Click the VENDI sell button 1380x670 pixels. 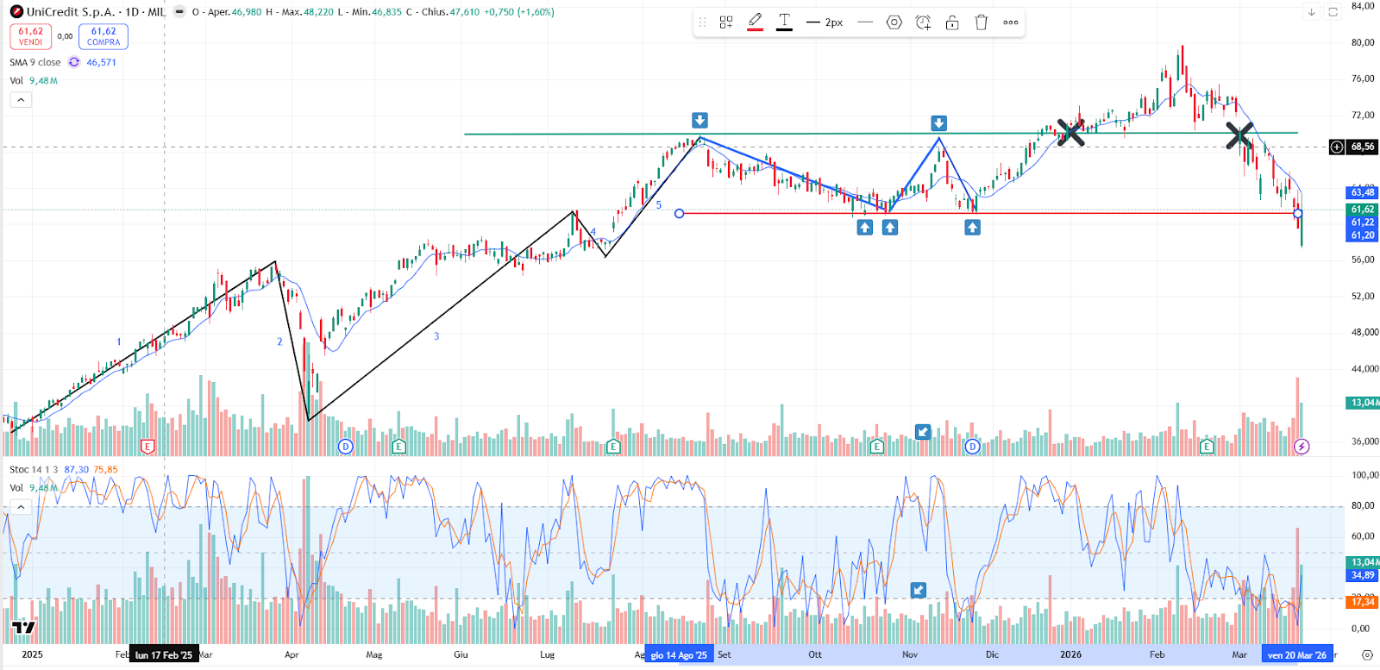pyautogui.click(x=28, y=37)
